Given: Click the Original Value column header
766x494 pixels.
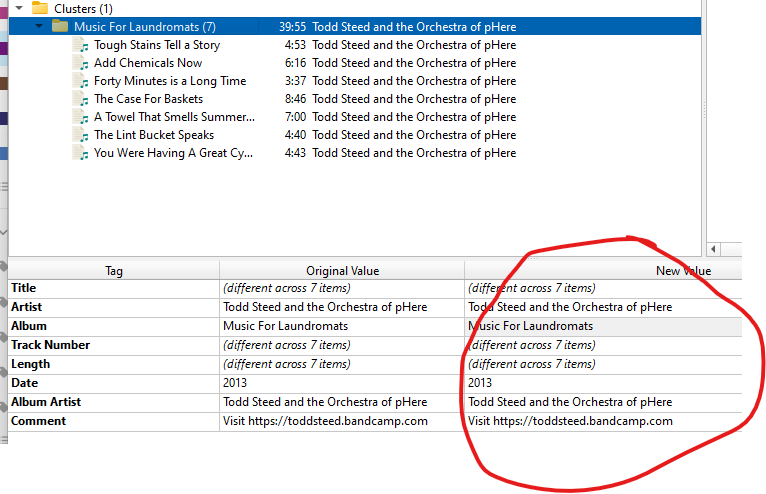Looking at the screenshot, I should click(342, 271).
